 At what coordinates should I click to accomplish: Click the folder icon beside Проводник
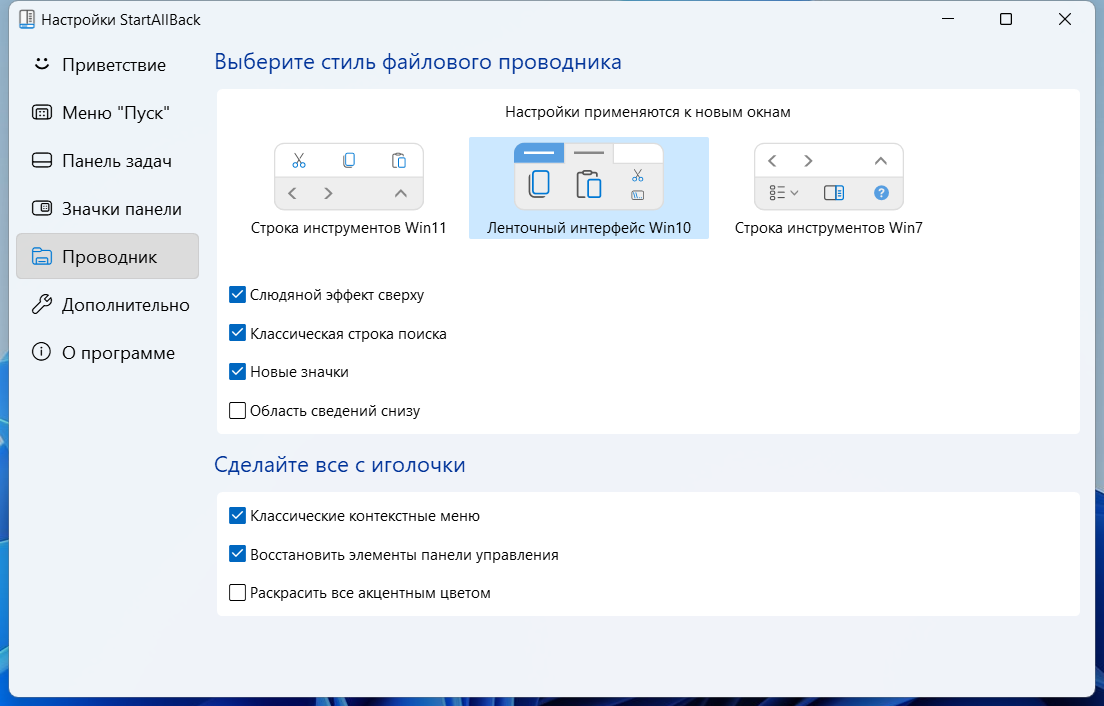[x=42, y=256]
